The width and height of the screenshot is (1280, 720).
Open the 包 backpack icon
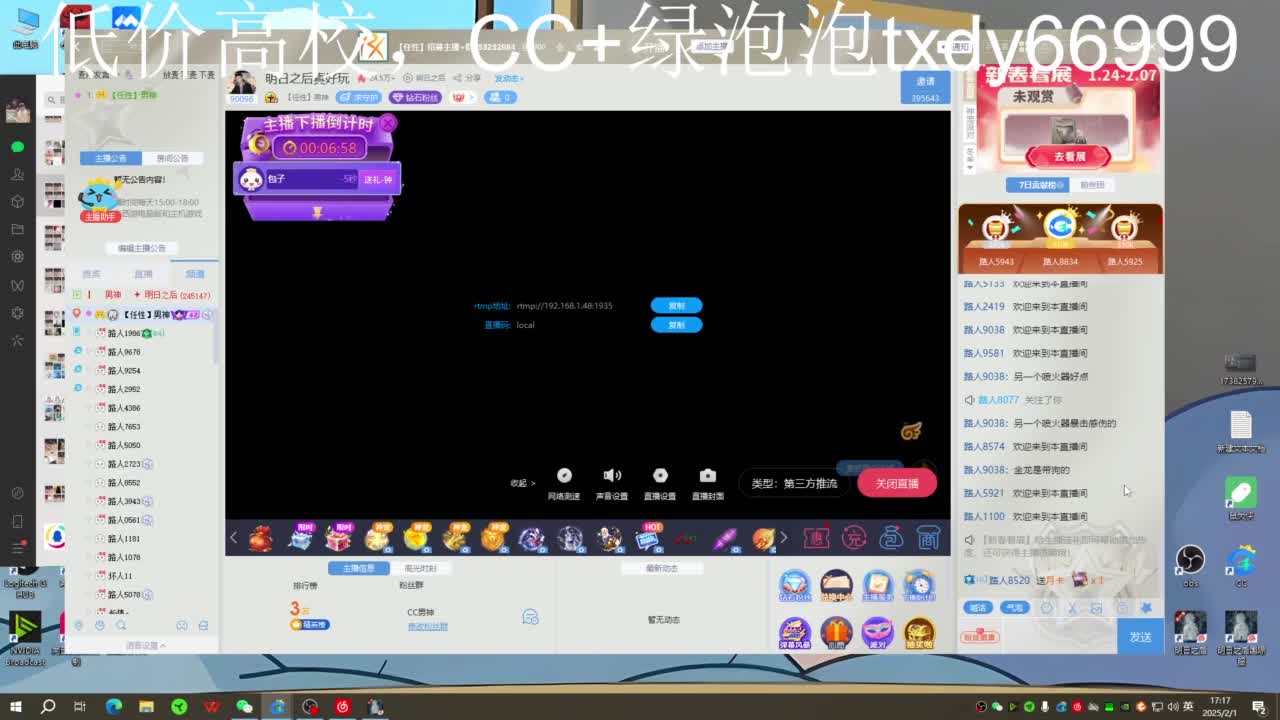click(891, 538)
